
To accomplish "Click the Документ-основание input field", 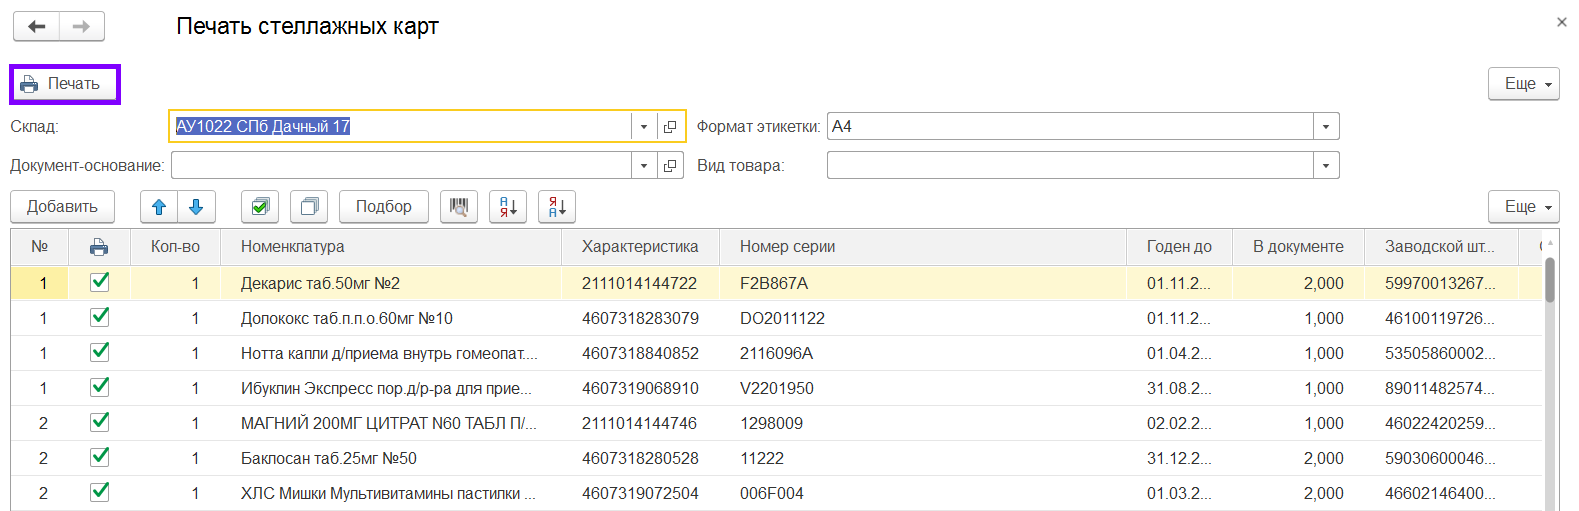I will (x=401, y=166).
